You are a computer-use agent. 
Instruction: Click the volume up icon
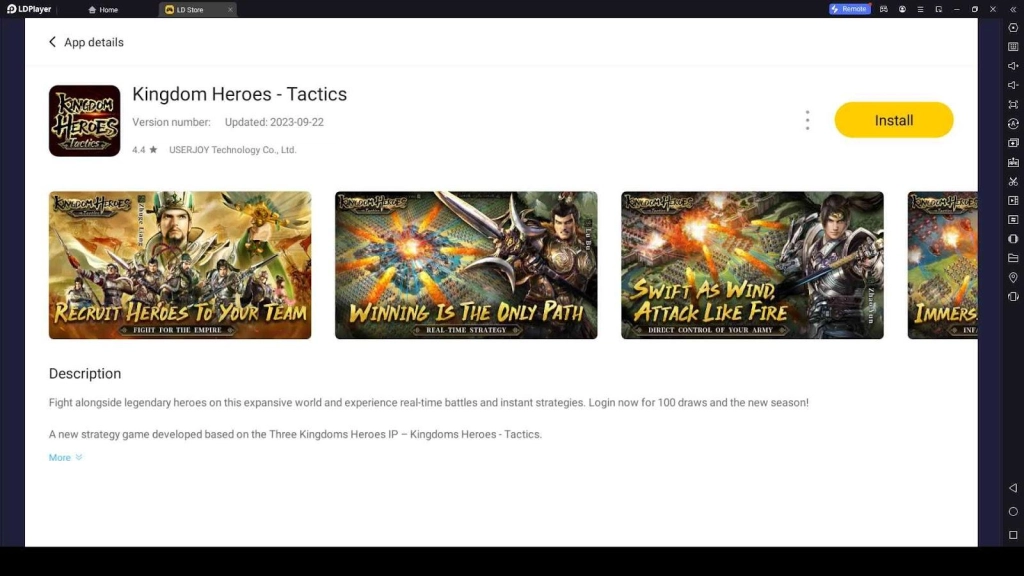coord(1013,66)
